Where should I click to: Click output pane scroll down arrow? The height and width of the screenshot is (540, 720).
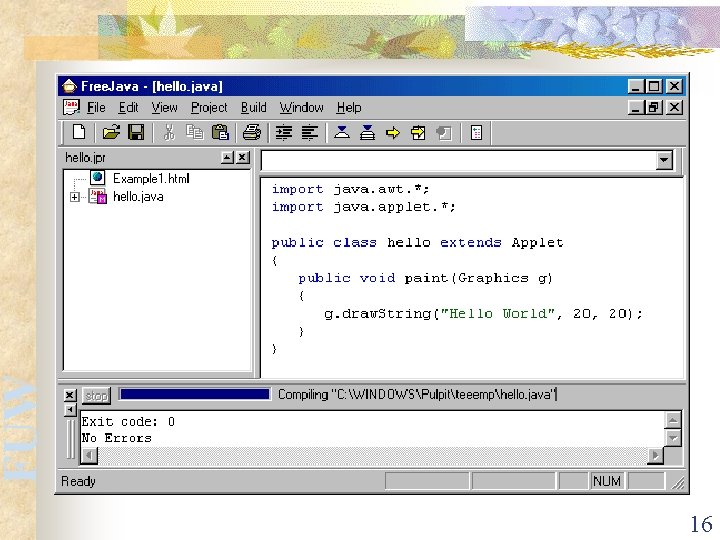pyautogui.click(x=673, y=438)
